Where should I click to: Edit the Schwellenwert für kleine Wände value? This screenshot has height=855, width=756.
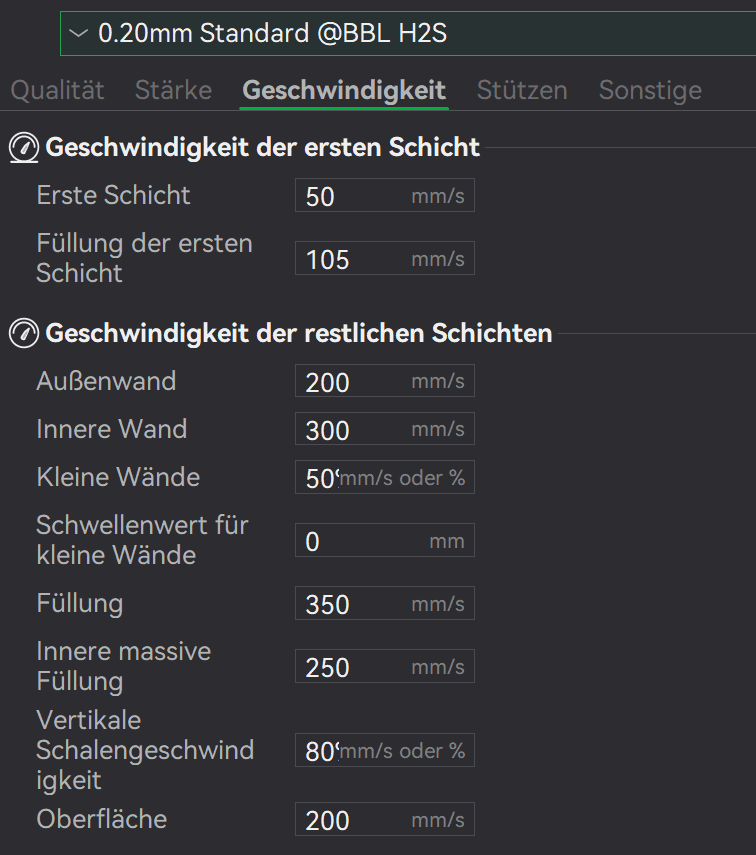pos(350,541)
